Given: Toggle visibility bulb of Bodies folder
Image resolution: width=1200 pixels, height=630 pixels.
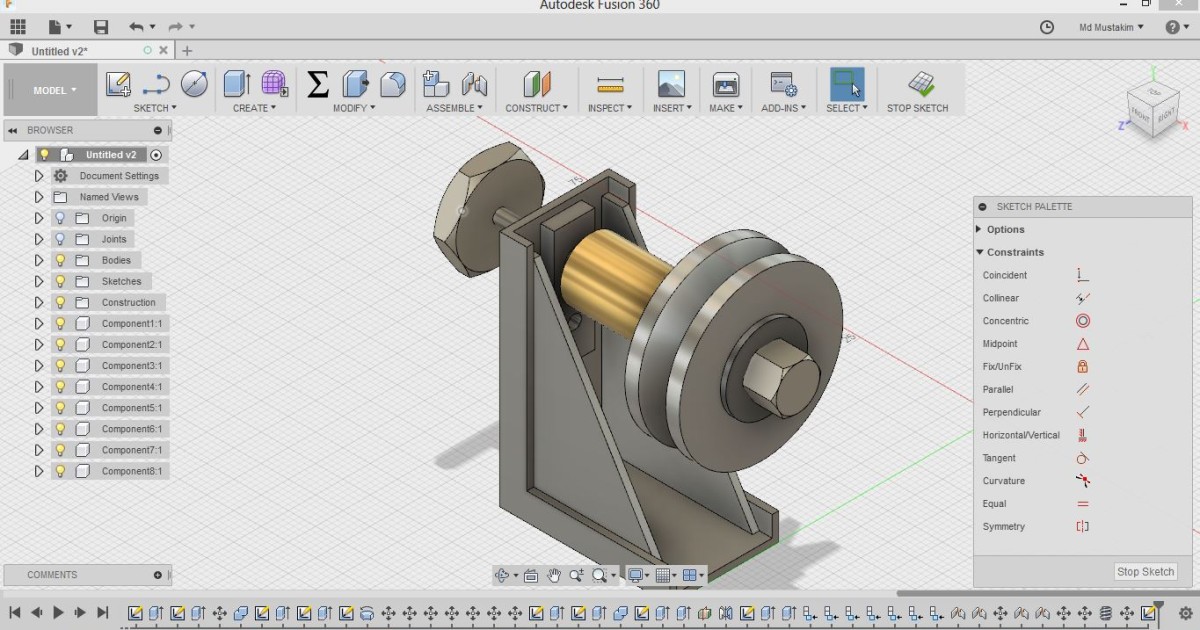Looking at the screenshot, I should pyautogui.click(x=60, y=260).
